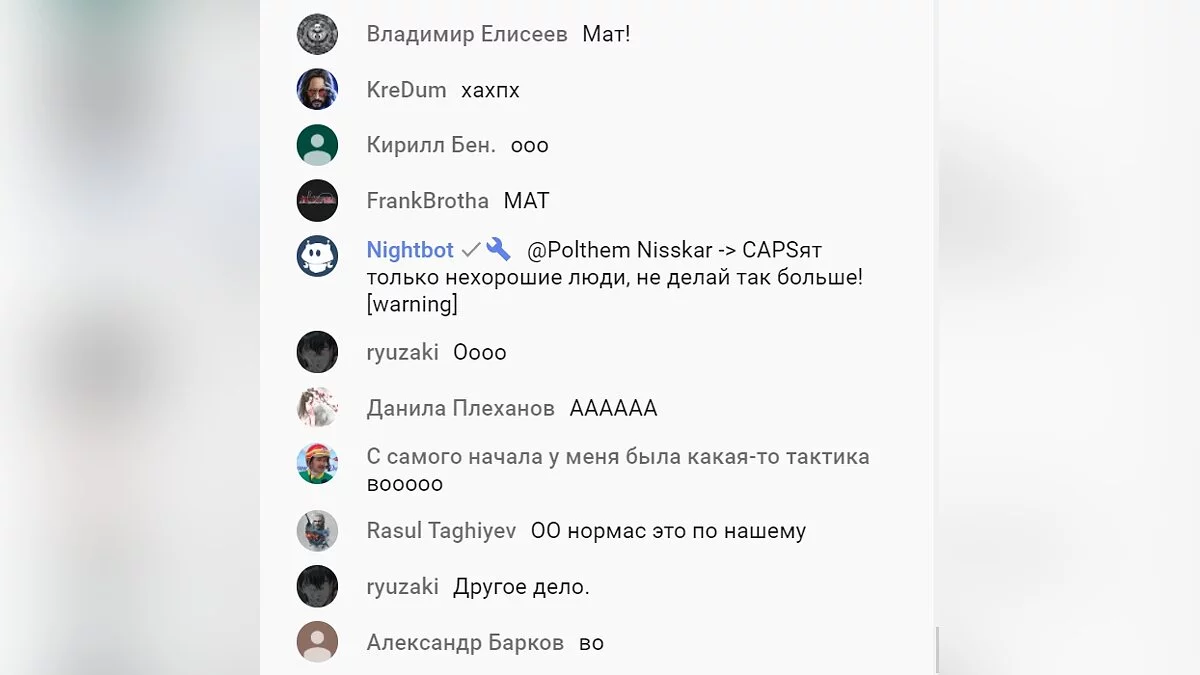Click Nightbot's moderator wrench icon
Screen dimensions: 1200x675
(x=498, y=250)
